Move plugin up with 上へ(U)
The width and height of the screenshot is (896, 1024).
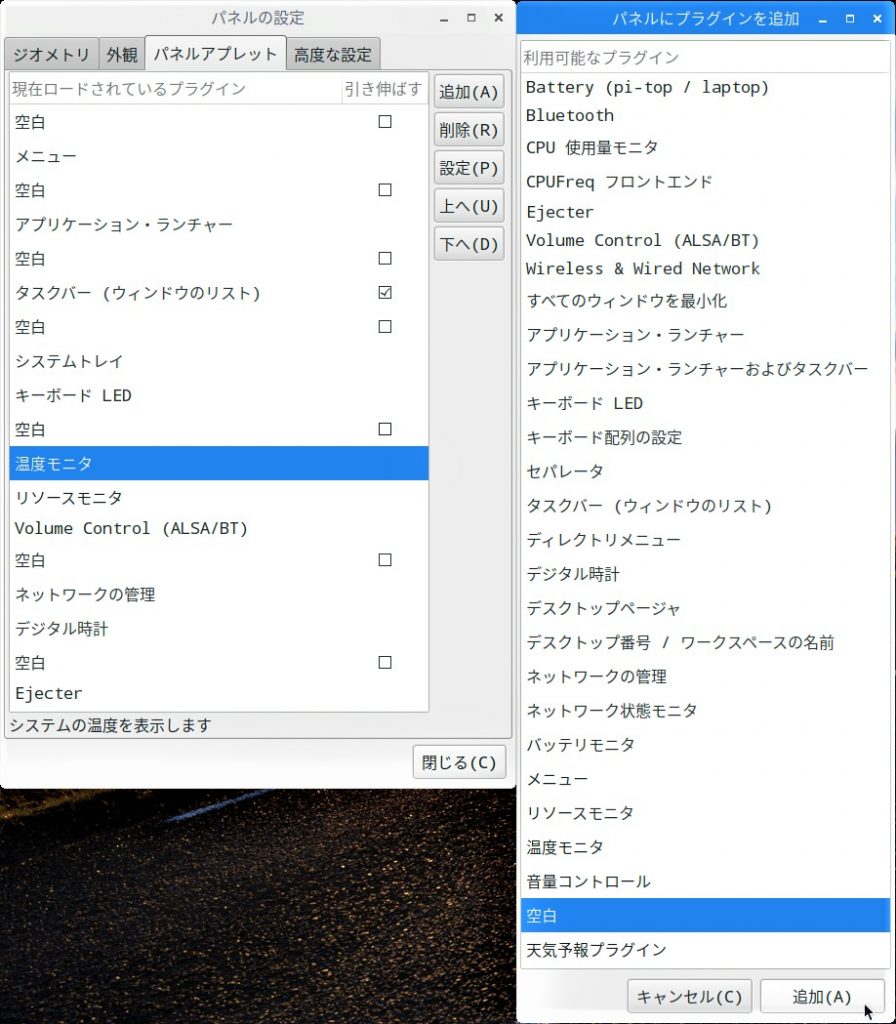click(x=468, y=206)
